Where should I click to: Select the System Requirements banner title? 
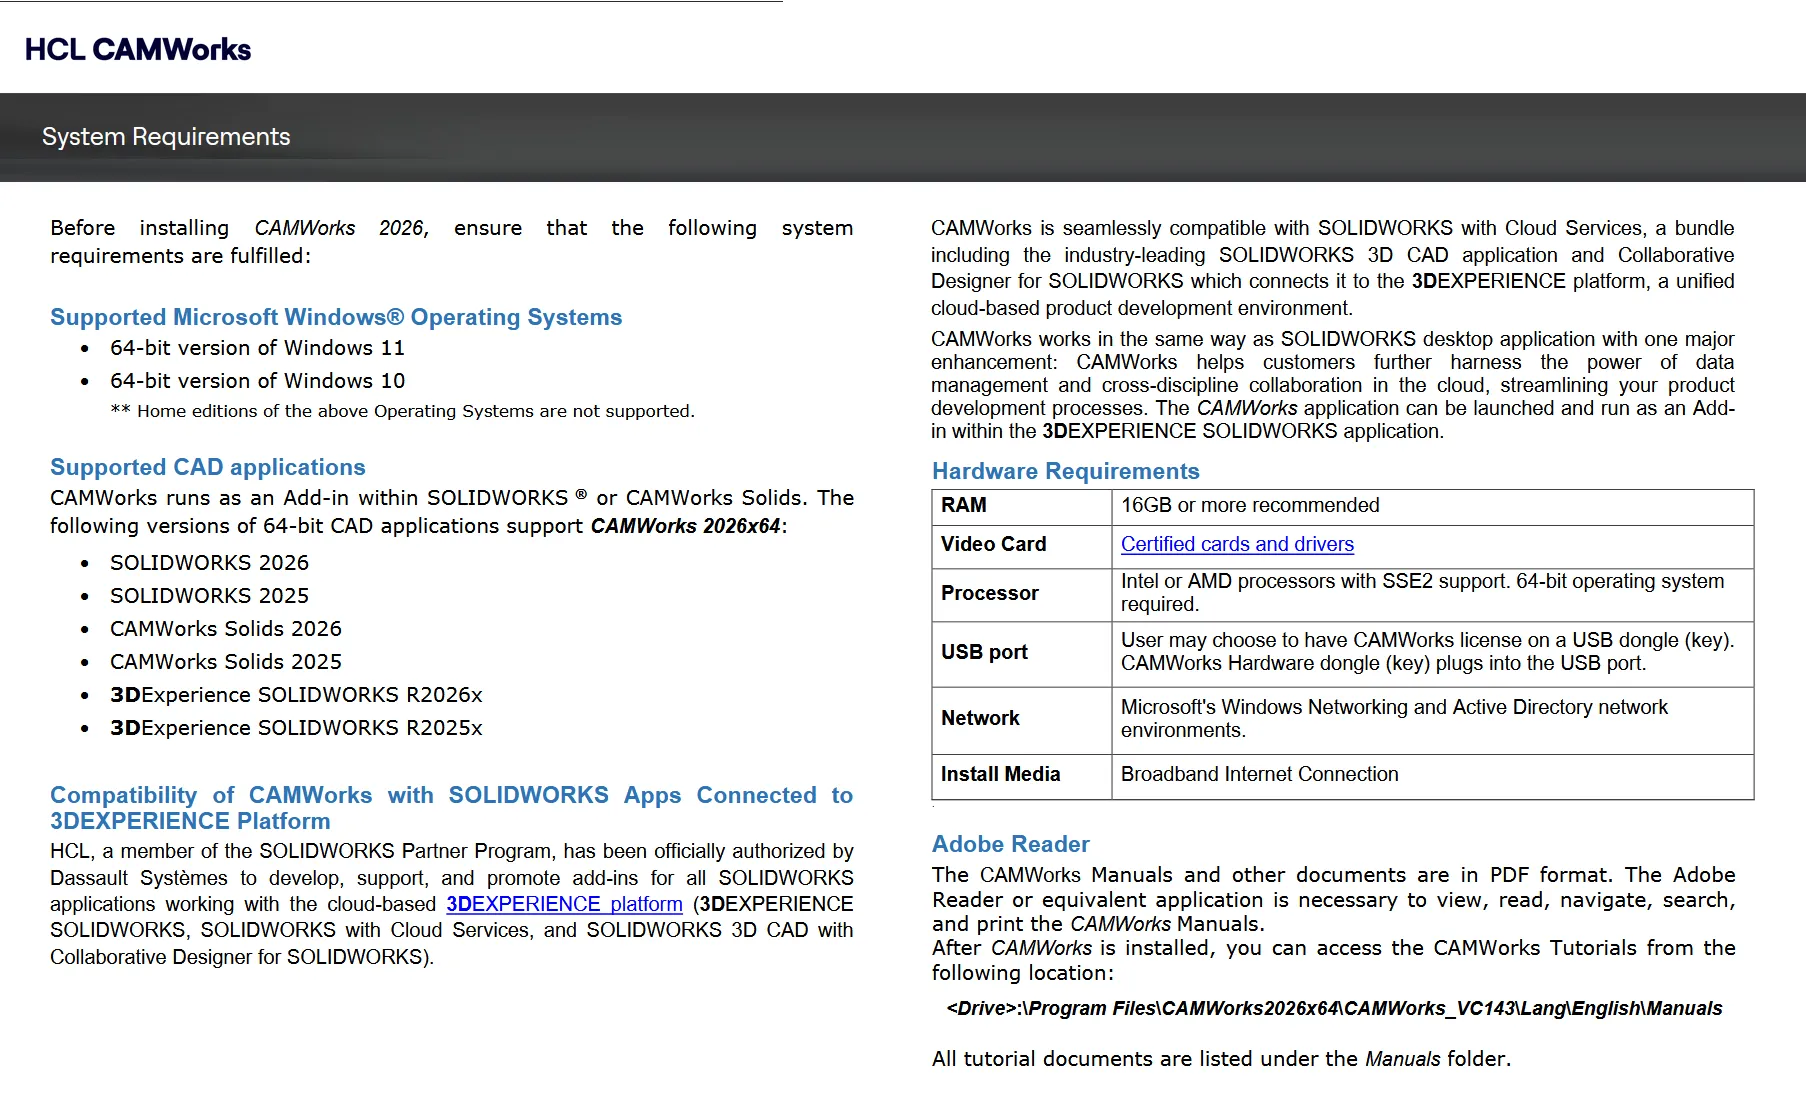166,137
